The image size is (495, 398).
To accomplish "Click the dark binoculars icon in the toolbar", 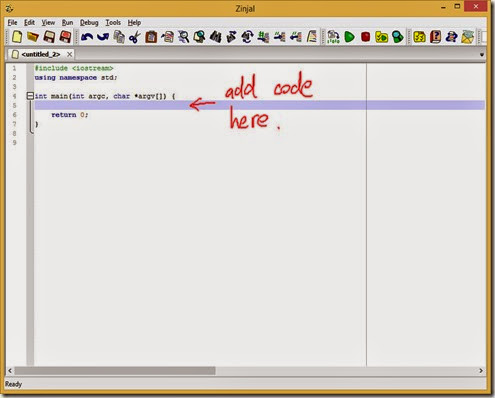I will coord(215,37).
